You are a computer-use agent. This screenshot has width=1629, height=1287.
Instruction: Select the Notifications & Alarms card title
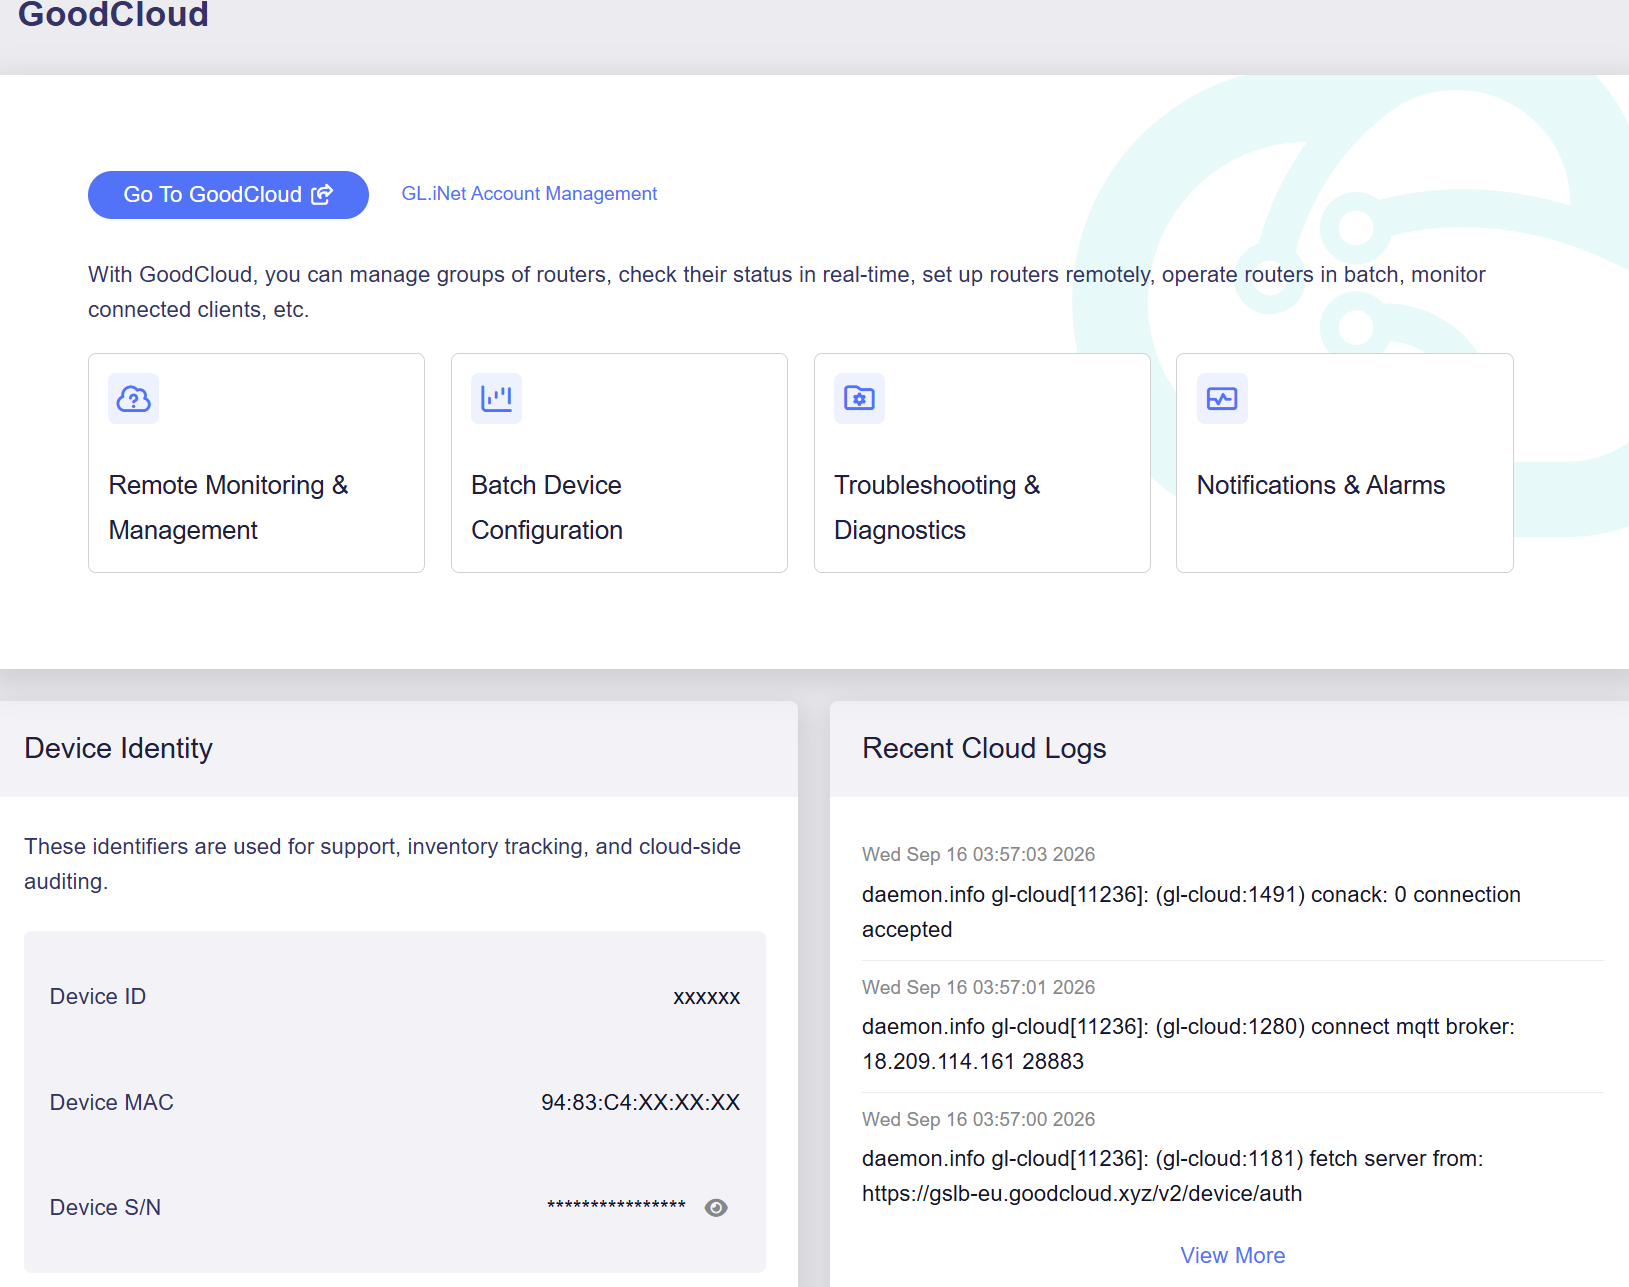pos(1321,485)
